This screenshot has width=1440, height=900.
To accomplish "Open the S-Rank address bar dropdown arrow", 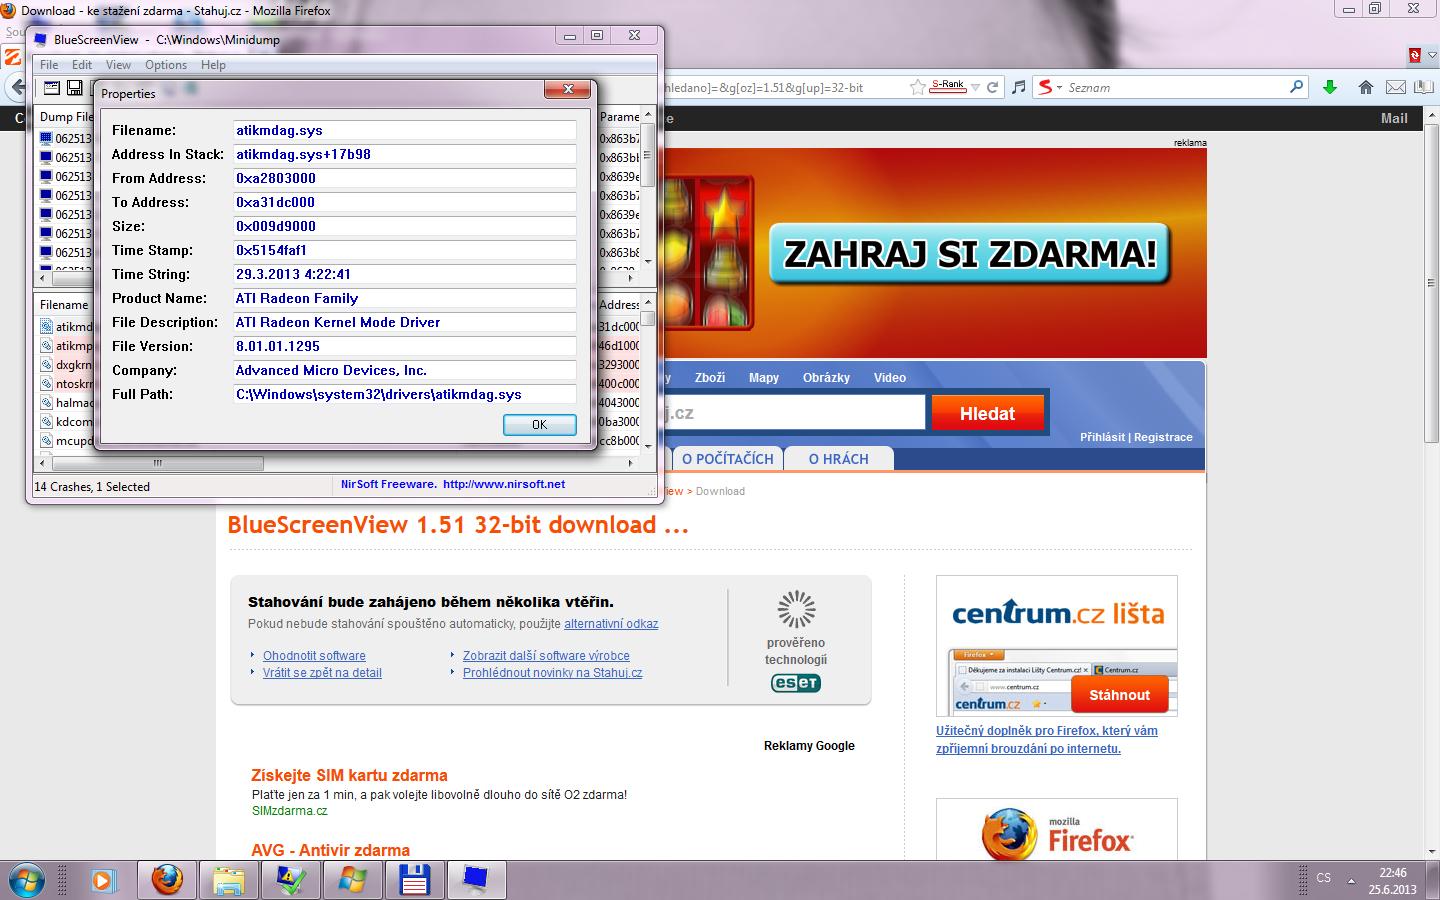I will tap(975, 87).
